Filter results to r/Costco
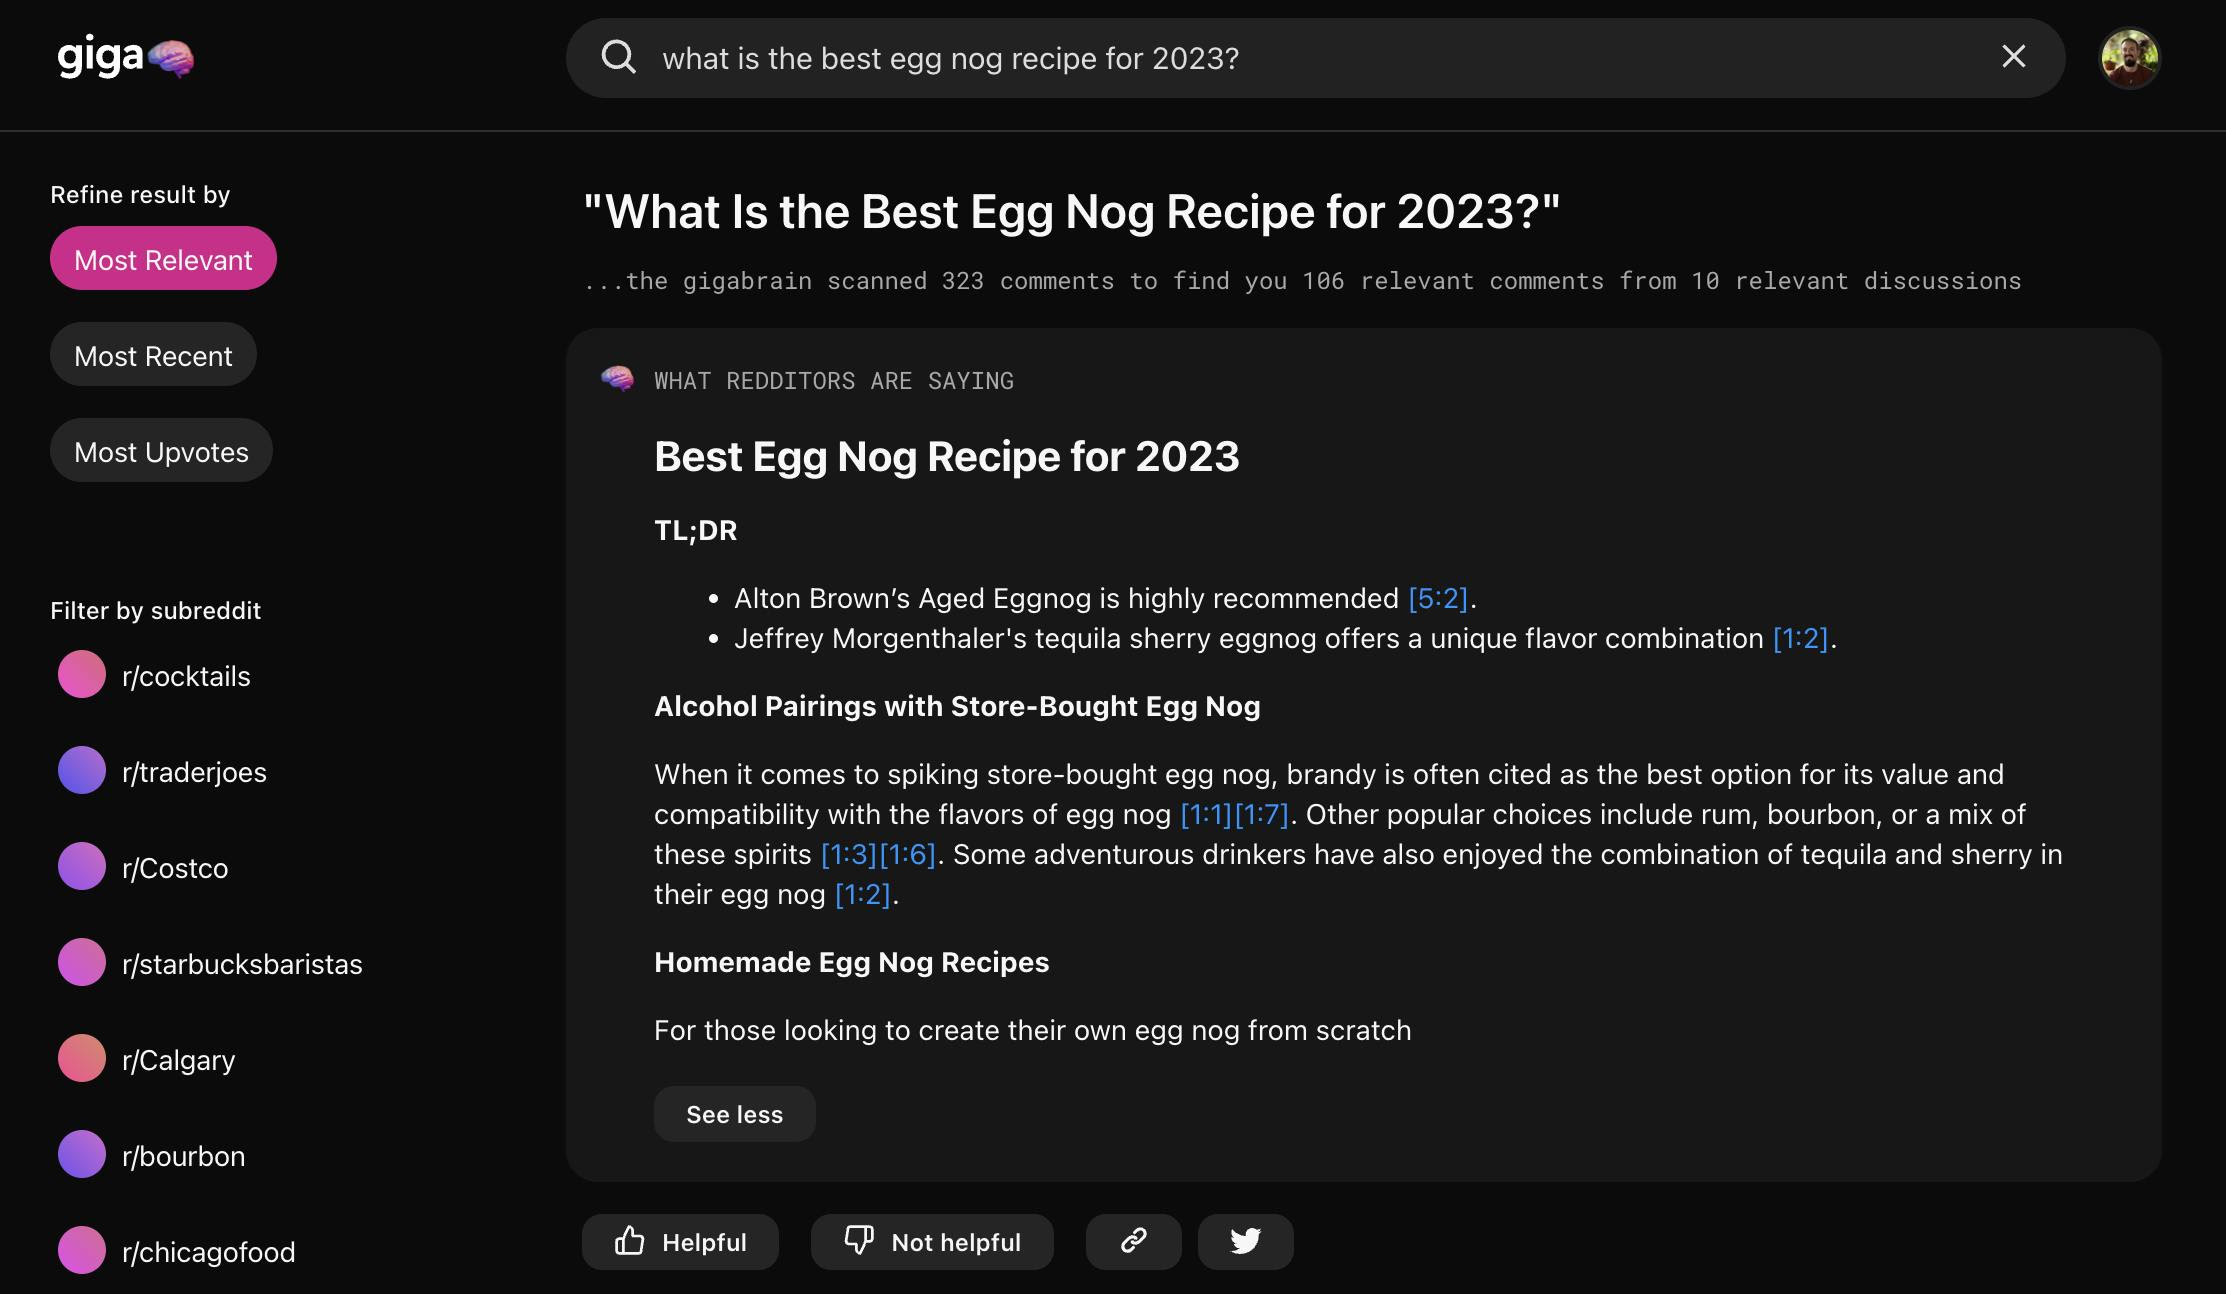 point(175,868)
